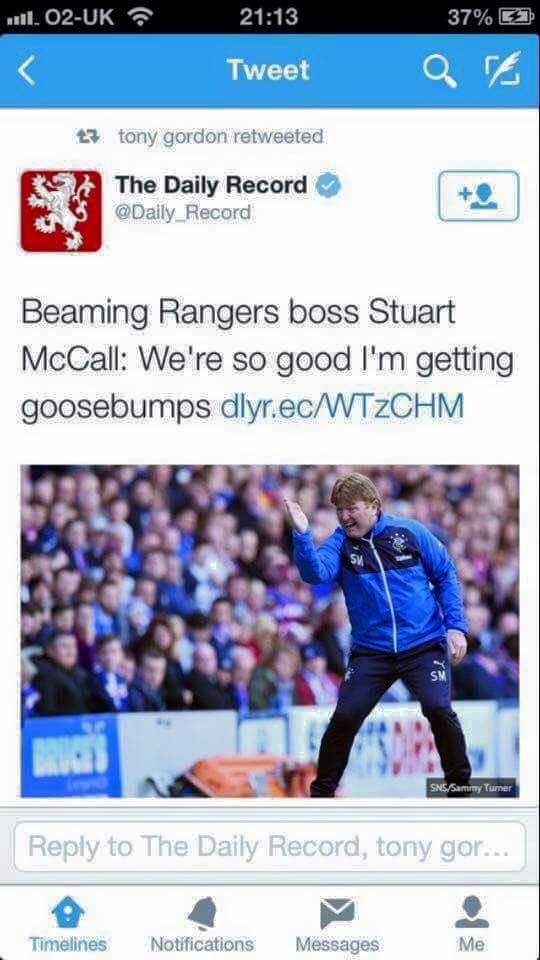Open the @Daily_Record handle profile
This screenshot has width=540, height=960.
pyautogui.click(x=183, y=212)
